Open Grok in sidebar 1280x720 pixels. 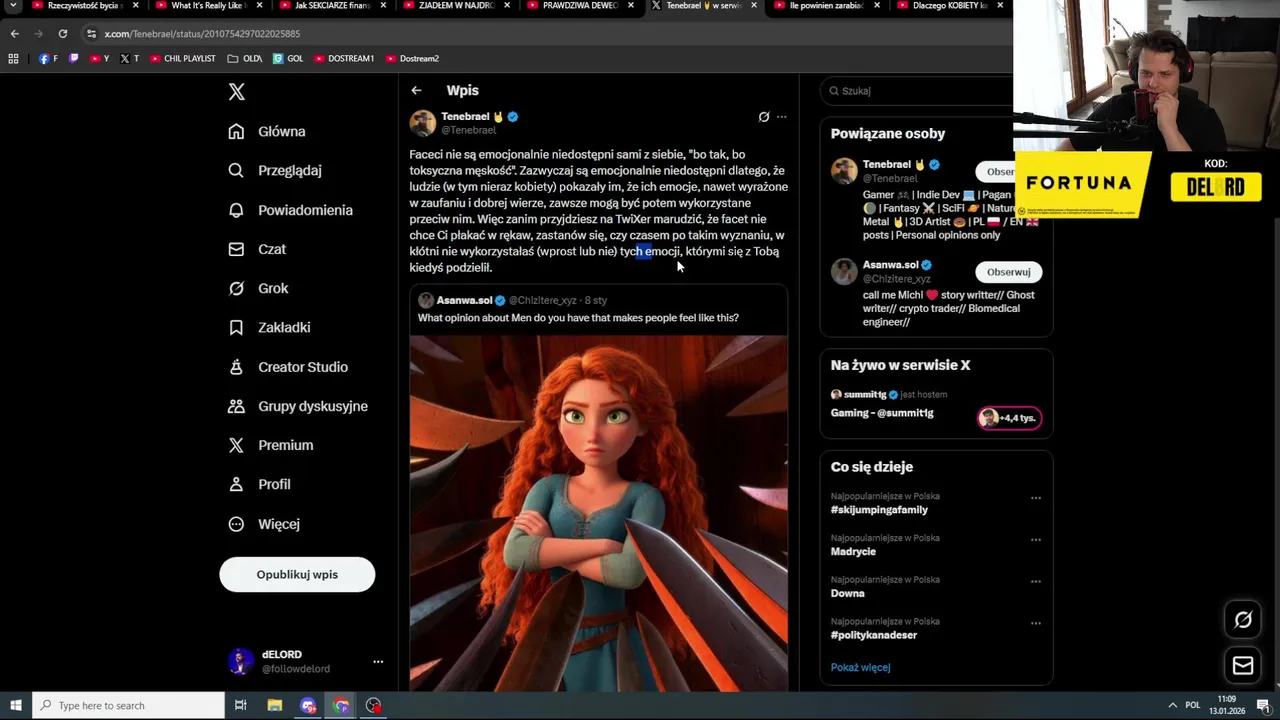coord(258,288)
